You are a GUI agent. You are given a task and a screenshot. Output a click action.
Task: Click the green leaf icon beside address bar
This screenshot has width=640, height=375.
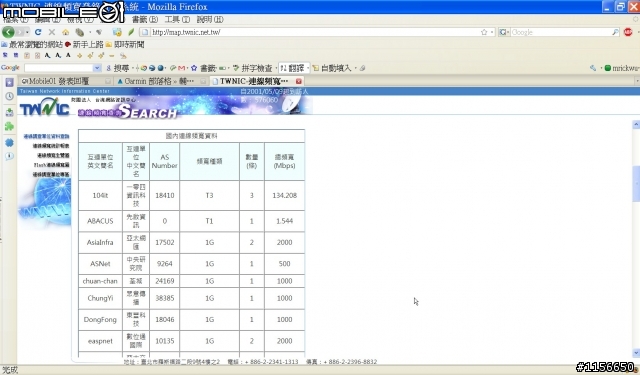click(131, 32)
